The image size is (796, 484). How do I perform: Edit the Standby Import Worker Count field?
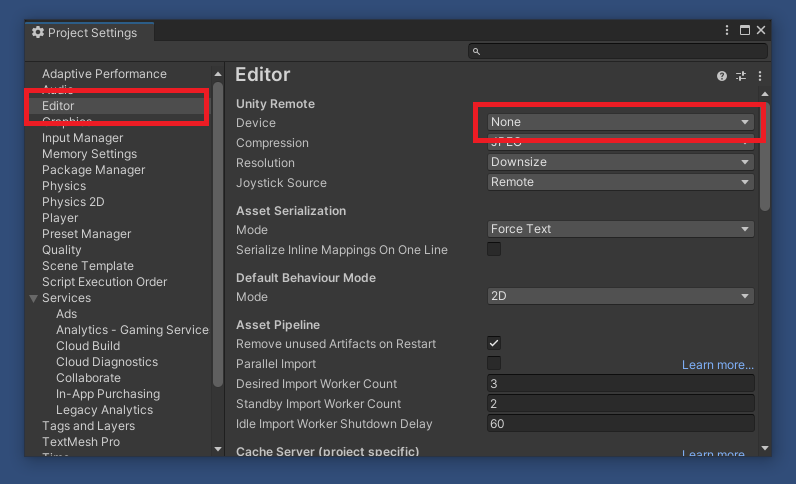tap(620, 404)
